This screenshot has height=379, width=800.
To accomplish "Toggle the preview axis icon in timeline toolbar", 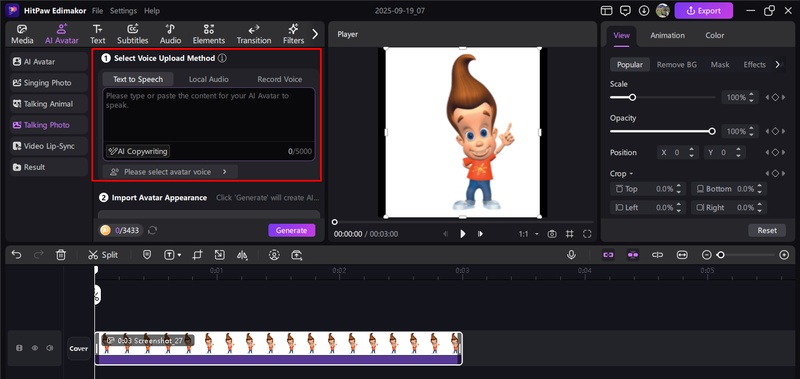I will 657,255.
